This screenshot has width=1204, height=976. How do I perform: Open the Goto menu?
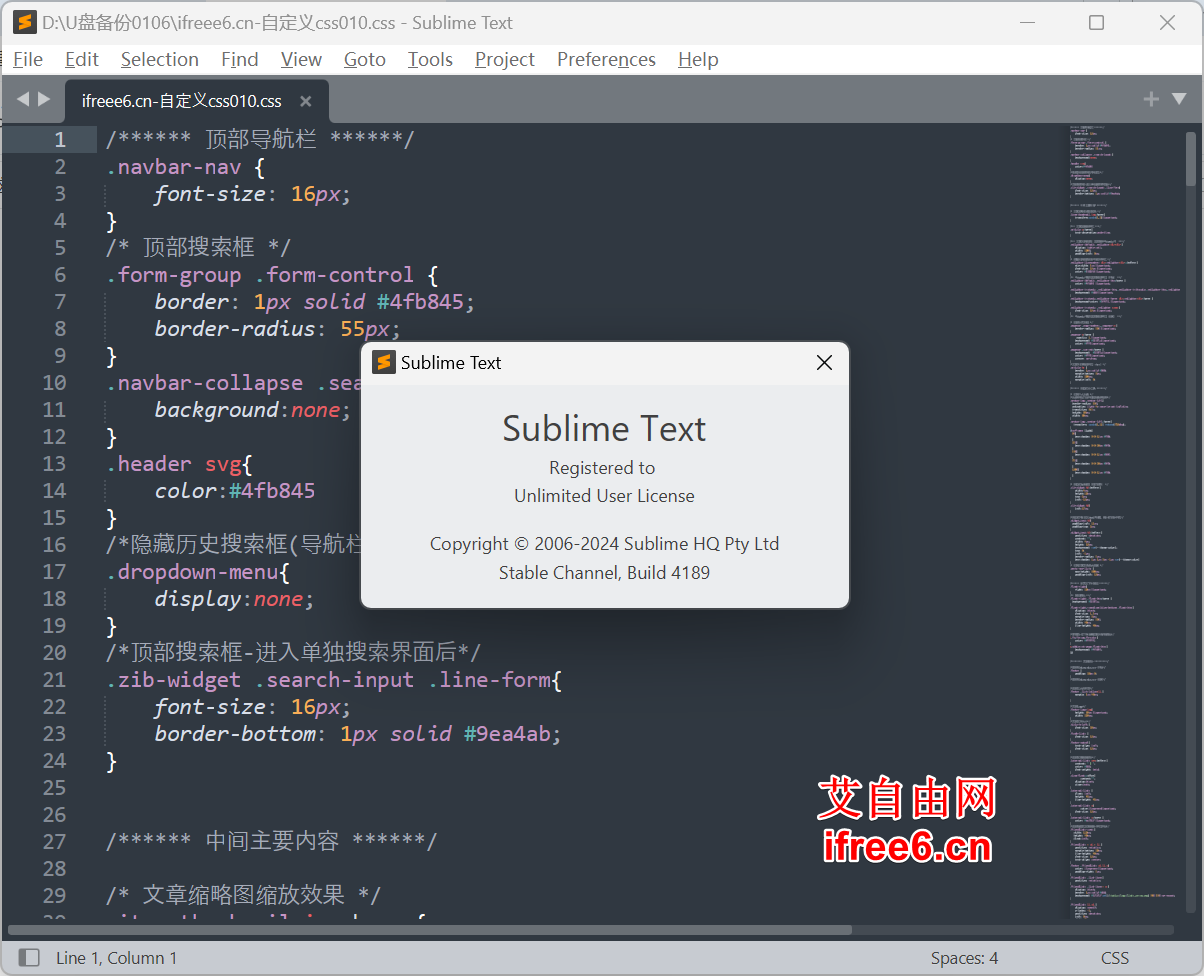click(364, 59)
